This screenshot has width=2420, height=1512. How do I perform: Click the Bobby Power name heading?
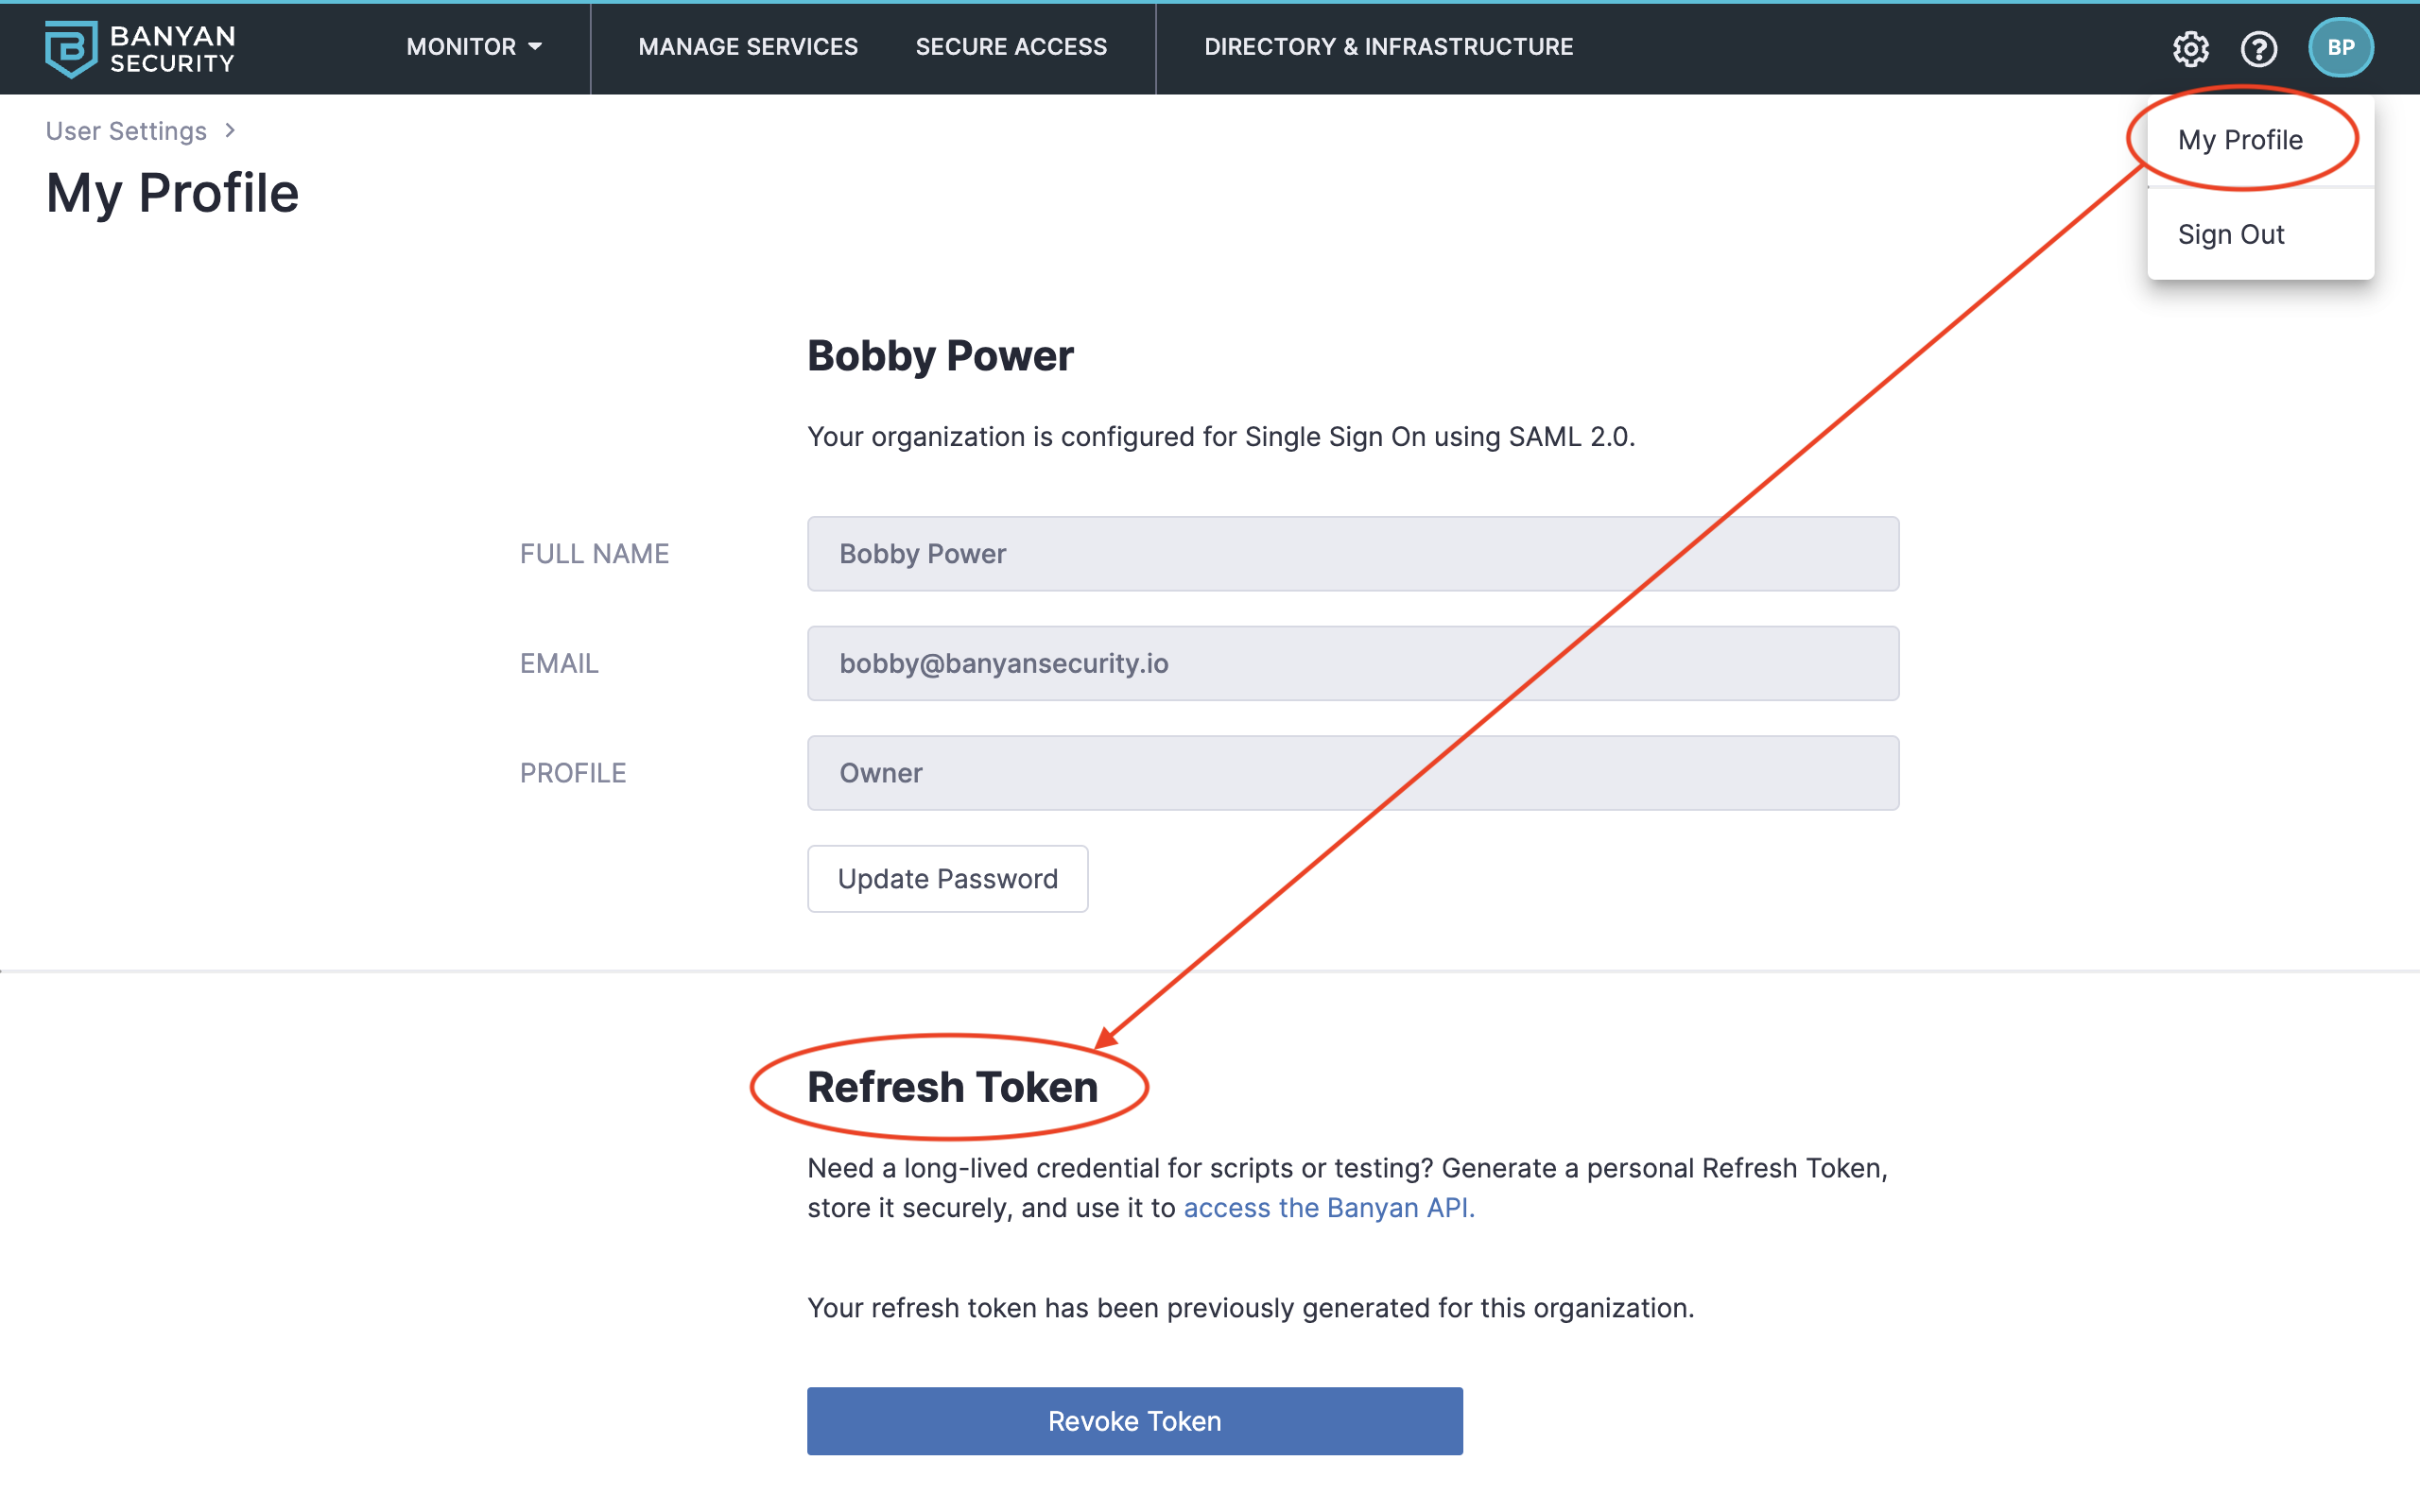point(940,356)
